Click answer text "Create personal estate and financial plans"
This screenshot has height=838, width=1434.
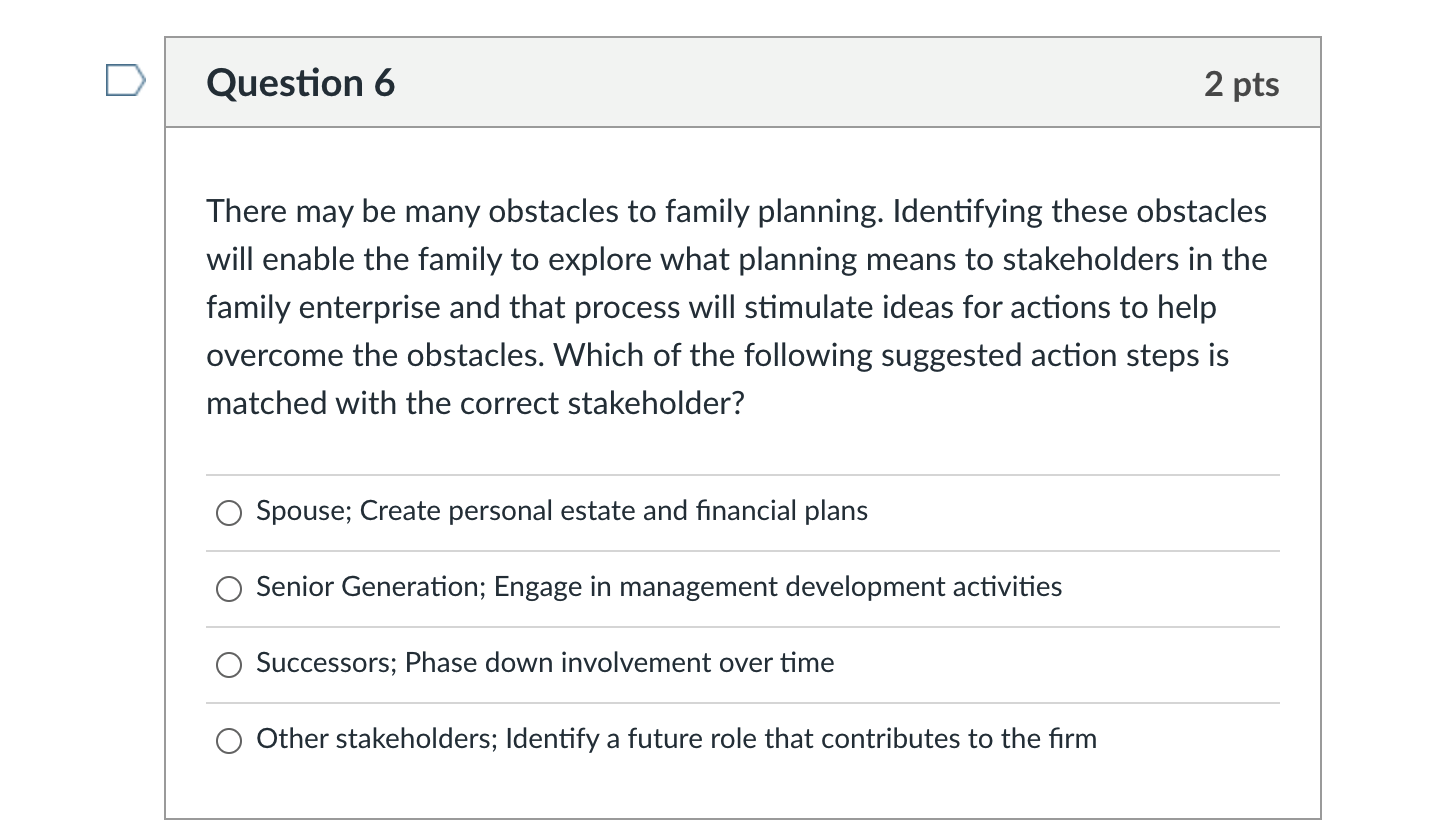point(613,511)
